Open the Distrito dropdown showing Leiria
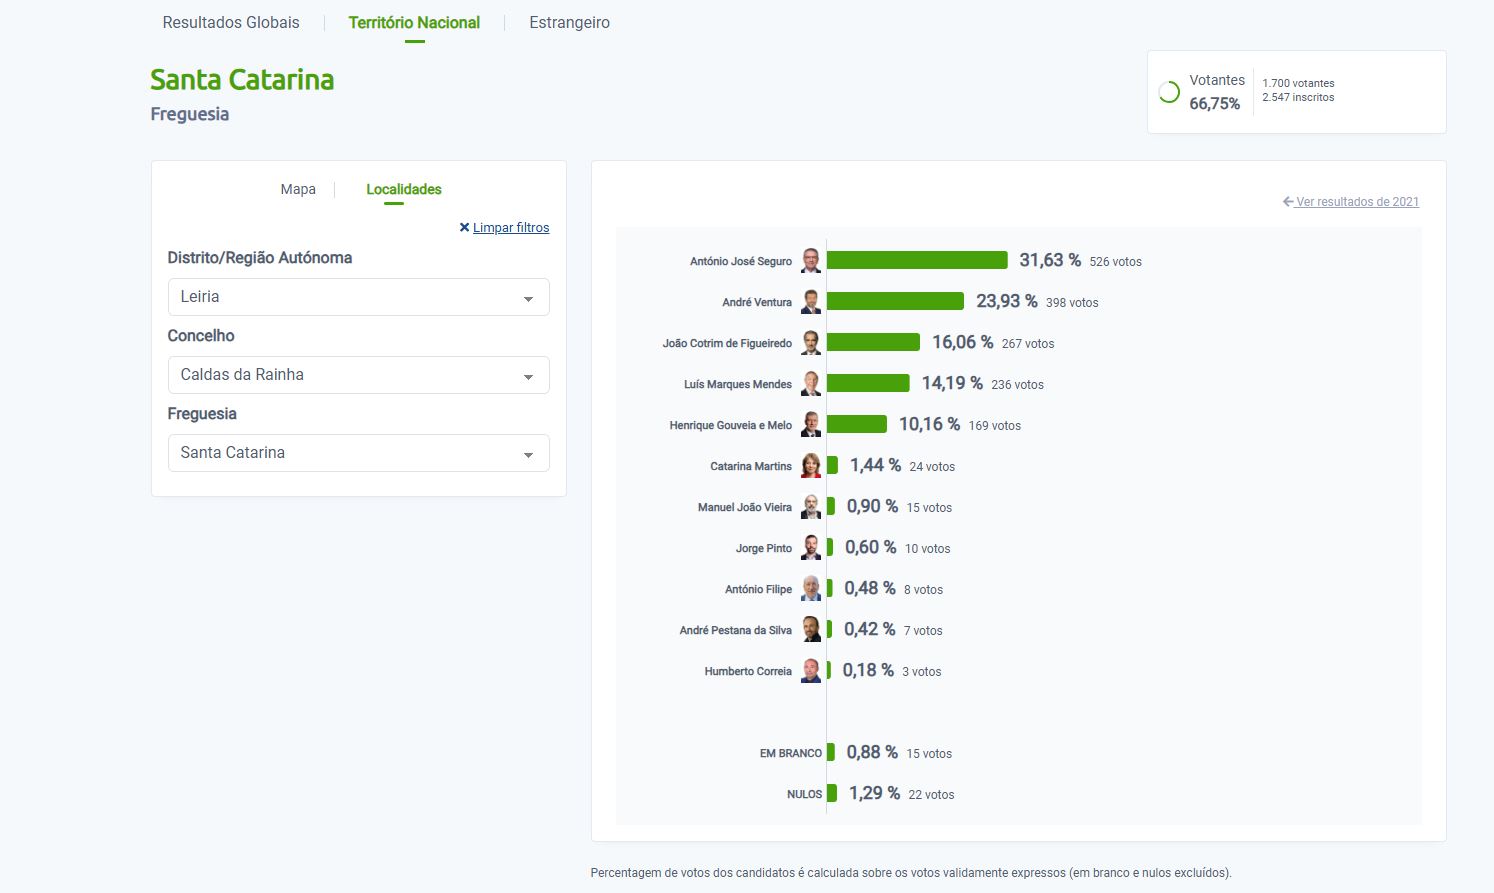Image resolution: width=1494 pixels, height=893 pixels. [x=358, y=297]
